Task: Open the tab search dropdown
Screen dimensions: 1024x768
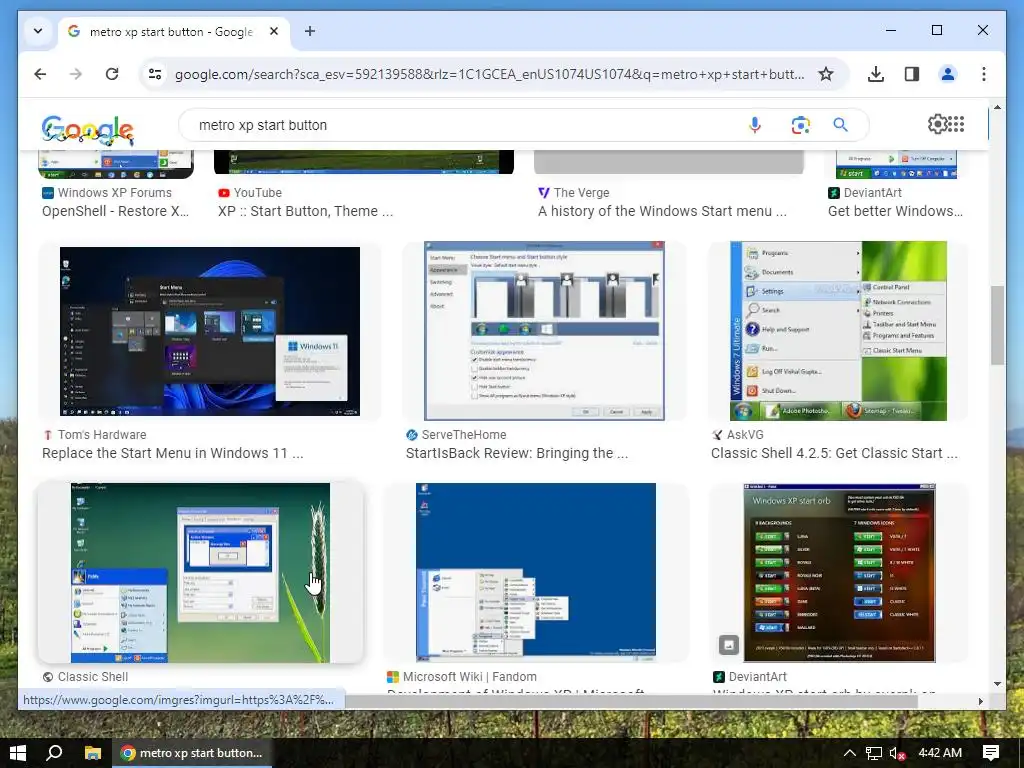Action: coord(38,31)
